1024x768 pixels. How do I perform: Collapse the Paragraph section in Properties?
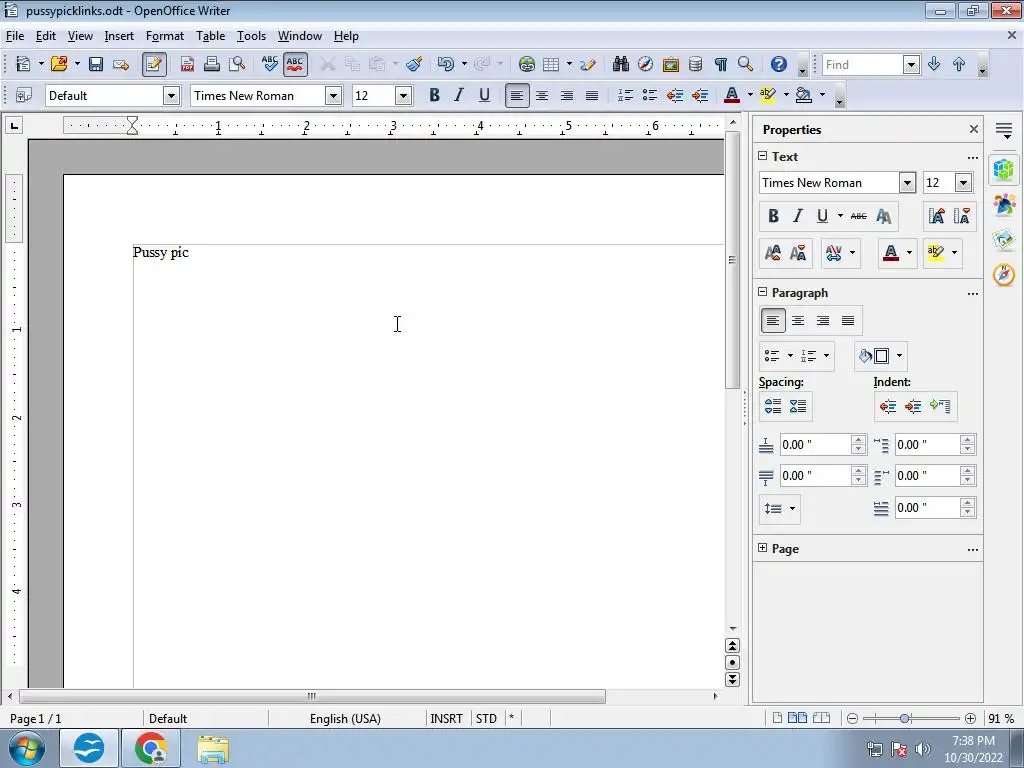(x=762, y=292)
